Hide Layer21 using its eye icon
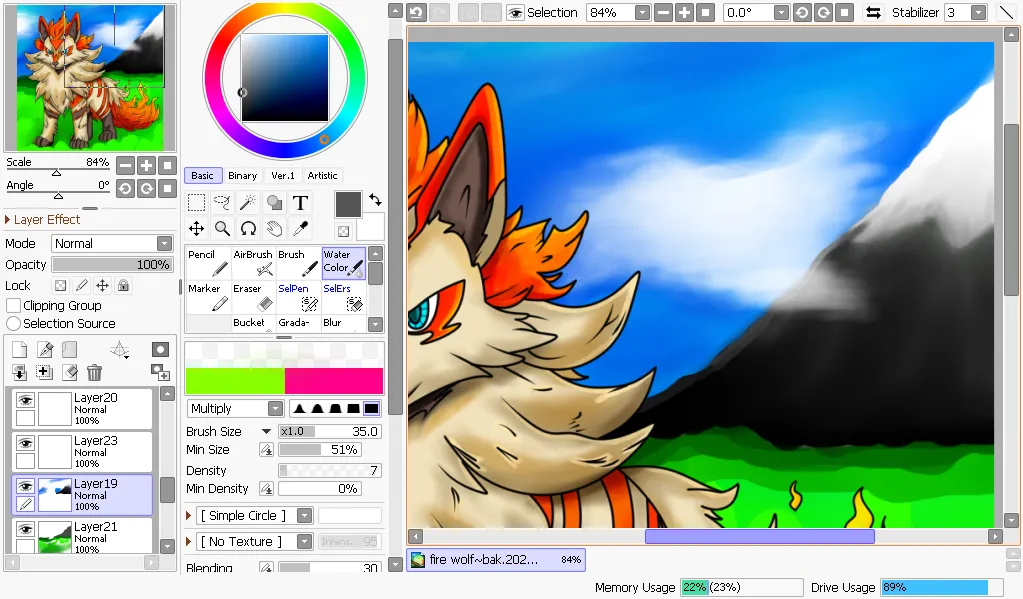 tap(25, 529)
